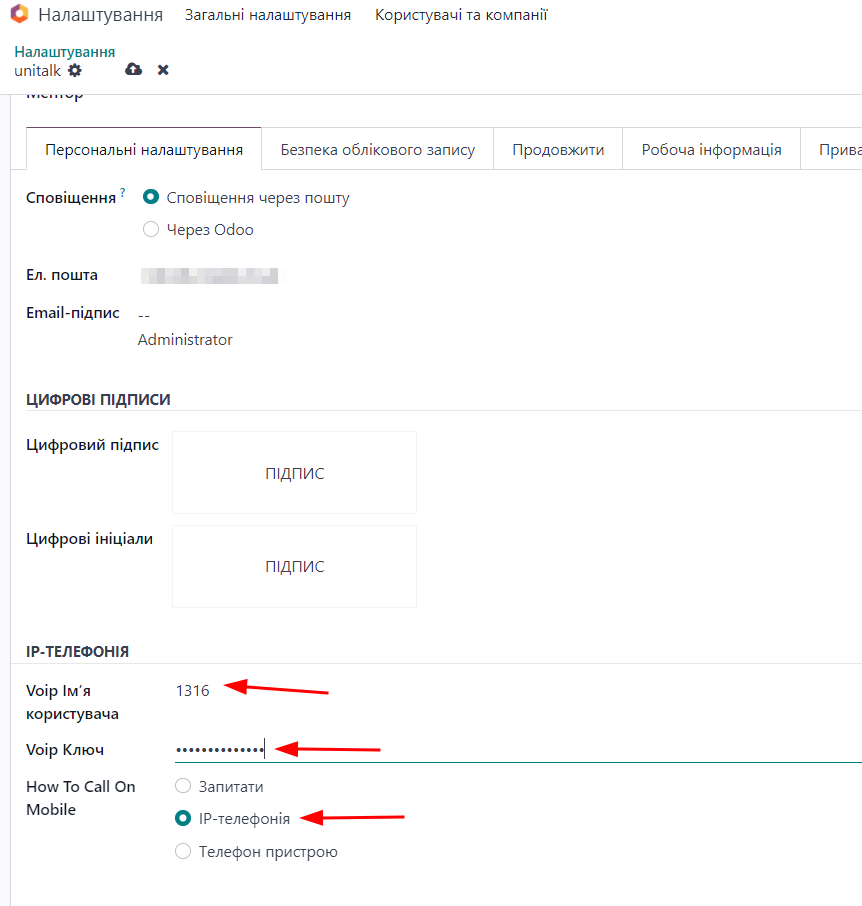Open the gear actions menu beside unitalk

click(75, 70)
